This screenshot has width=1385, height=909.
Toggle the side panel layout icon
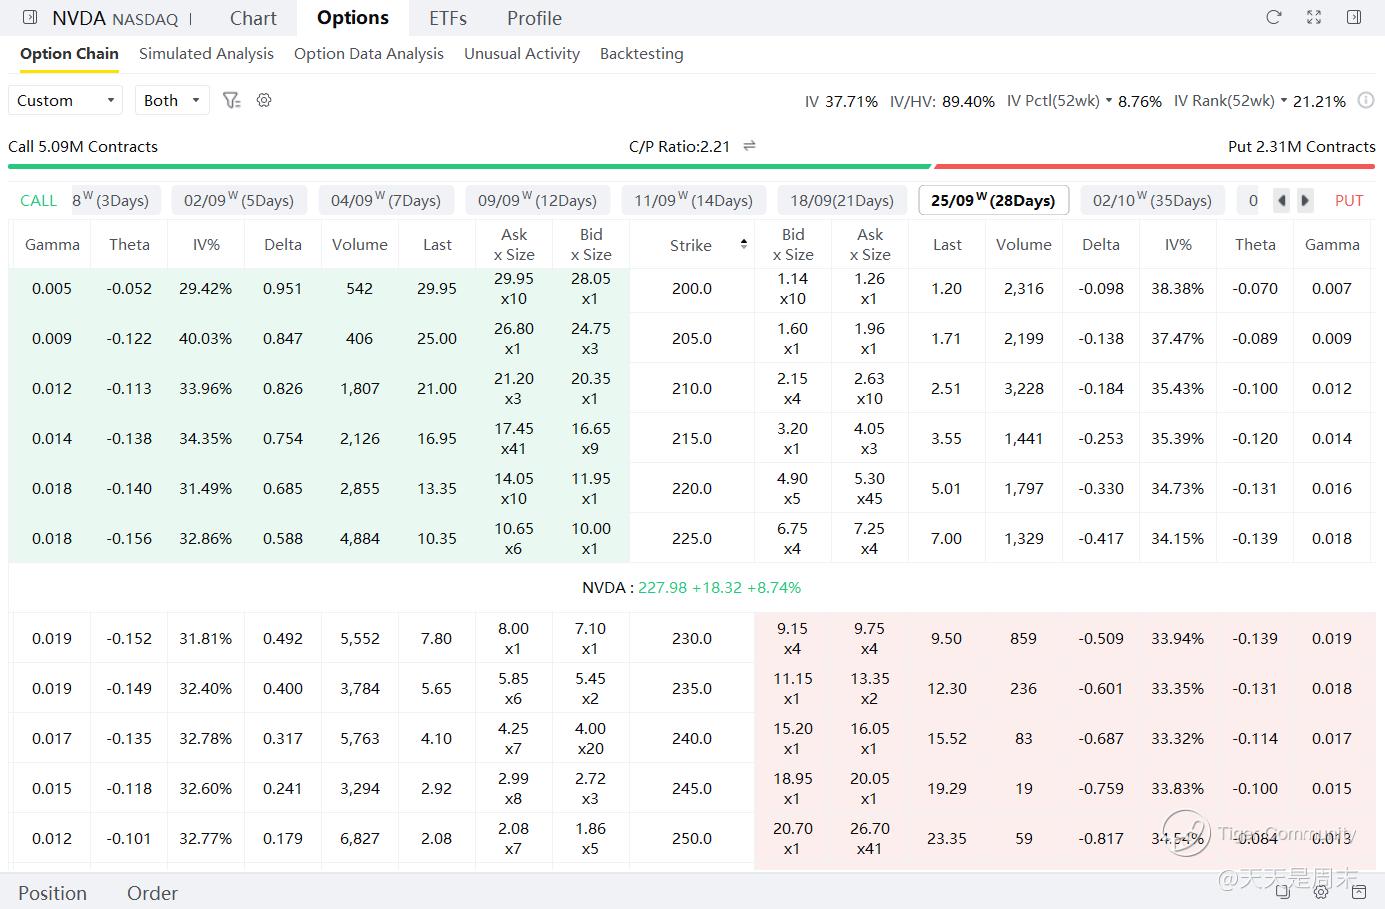[1354, 17]
